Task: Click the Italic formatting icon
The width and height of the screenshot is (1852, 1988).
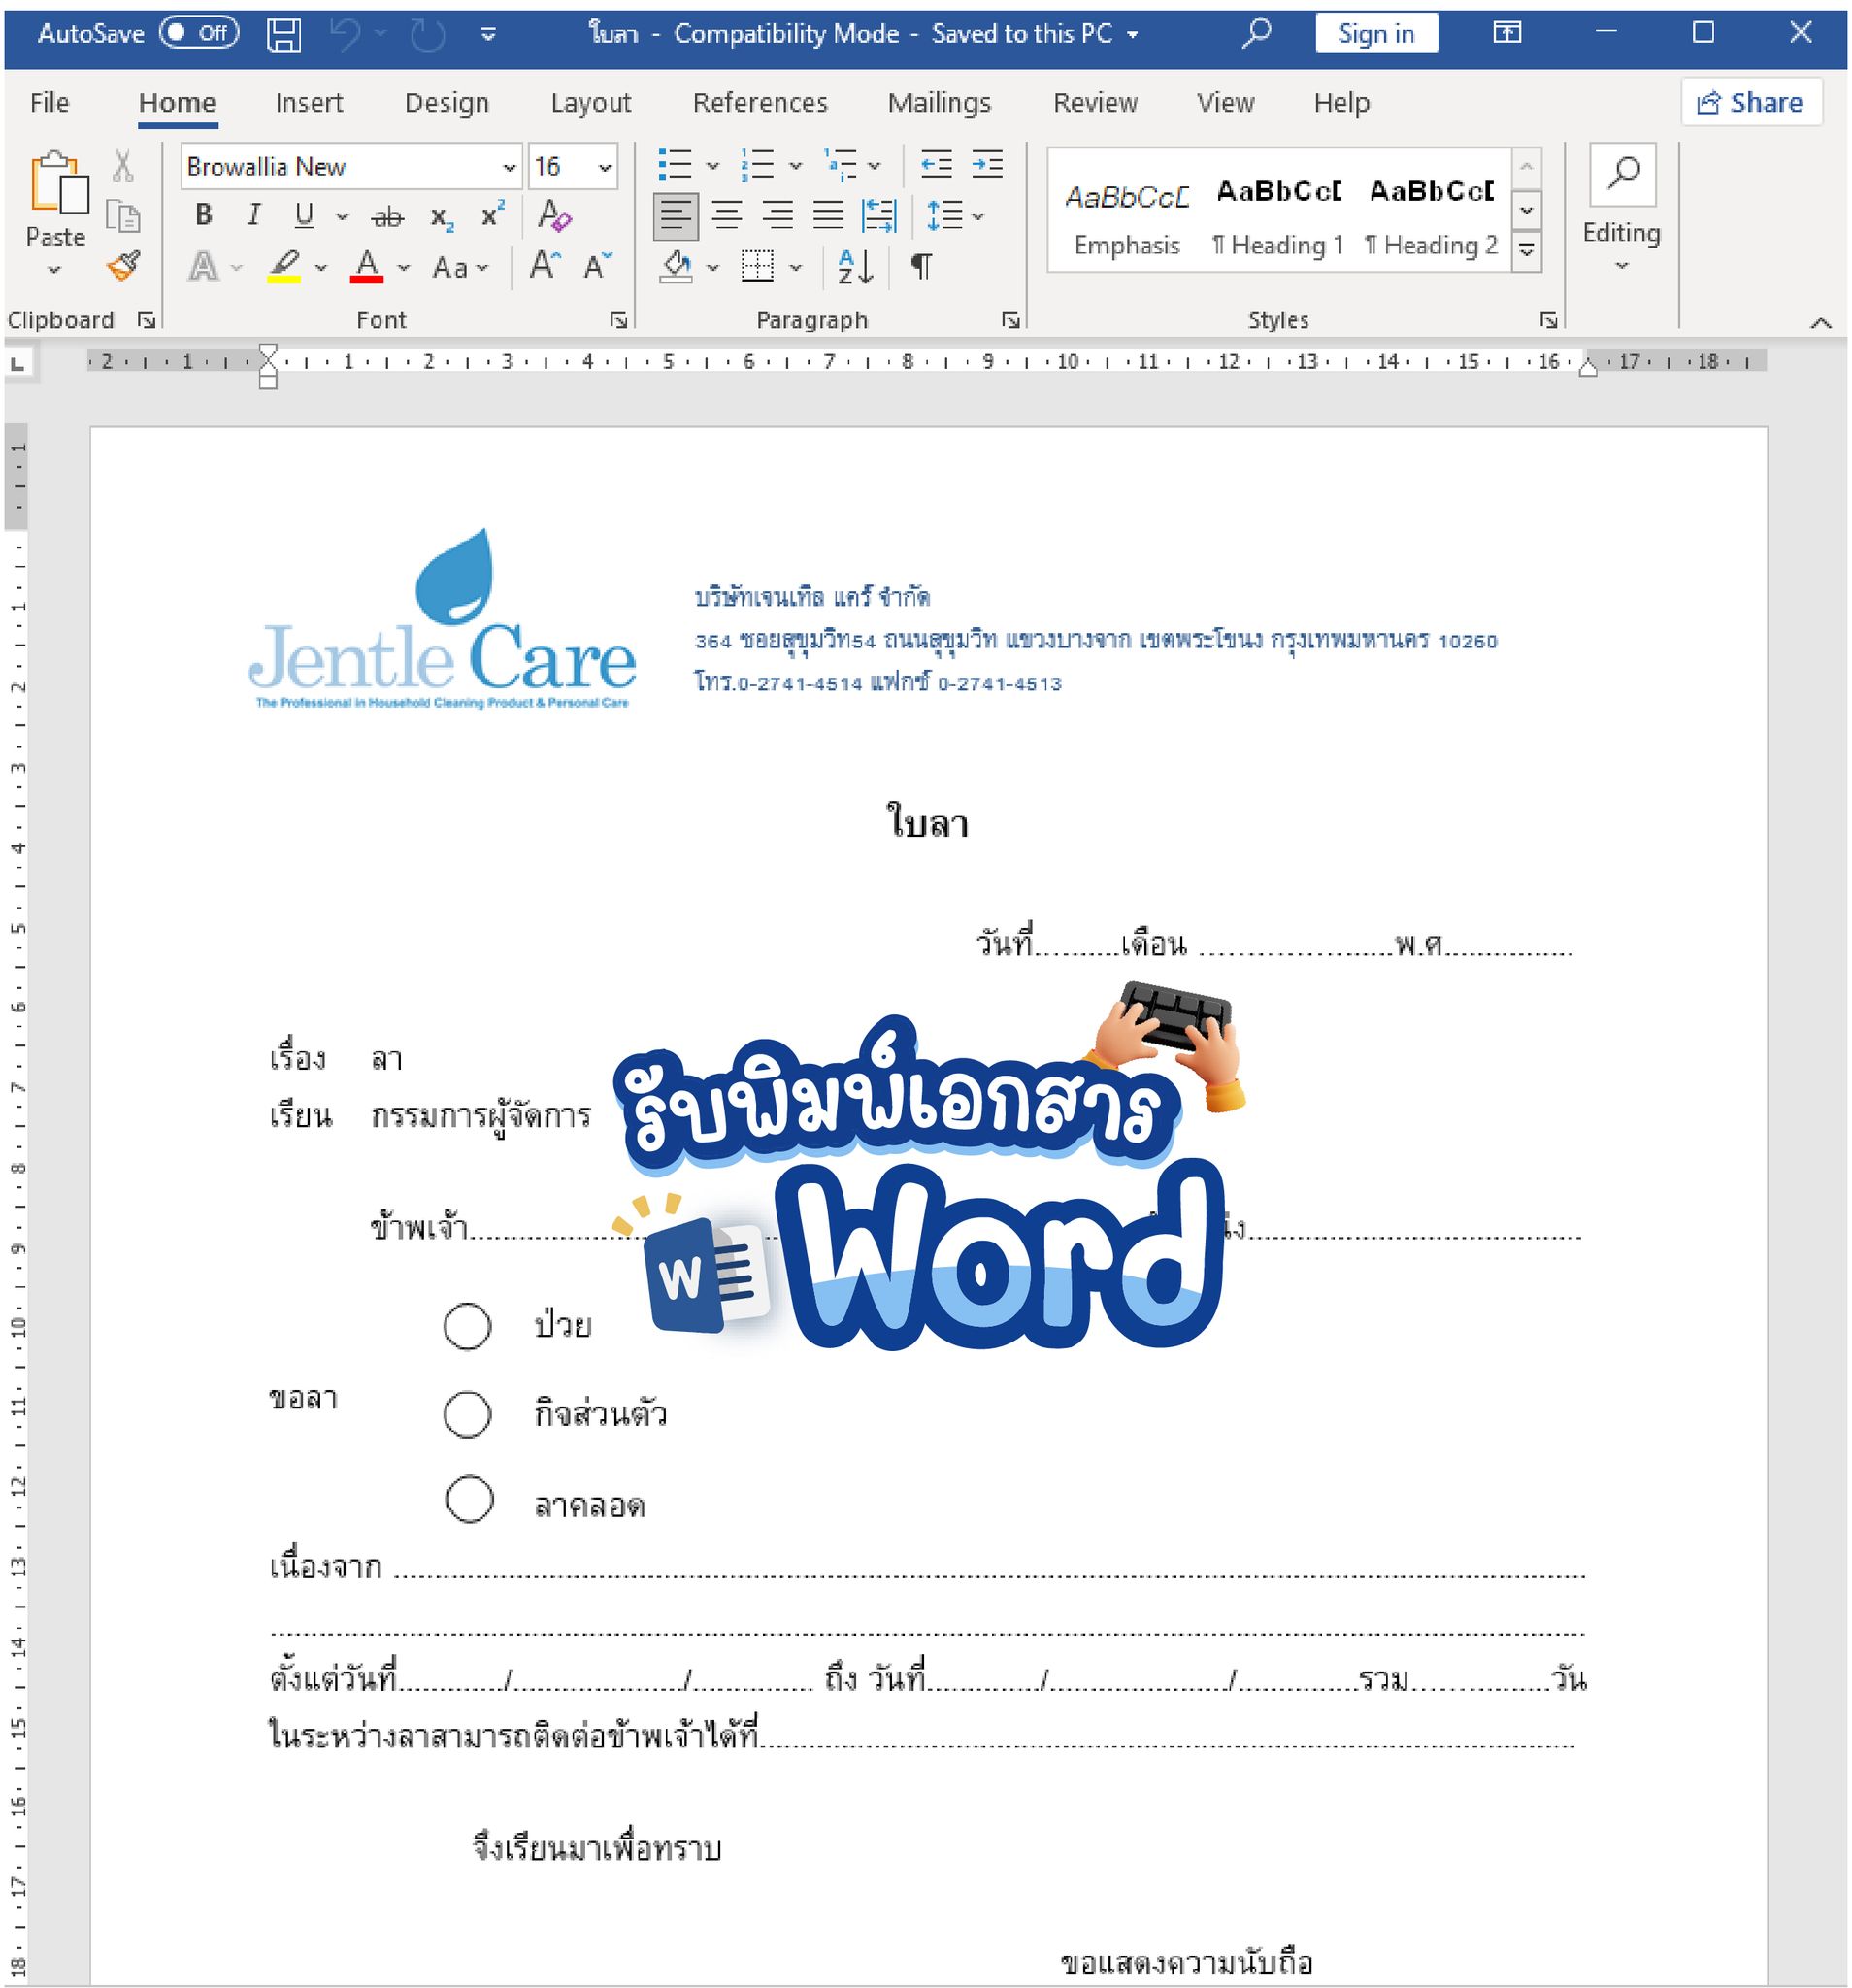Action: click(x=253, y=215)
